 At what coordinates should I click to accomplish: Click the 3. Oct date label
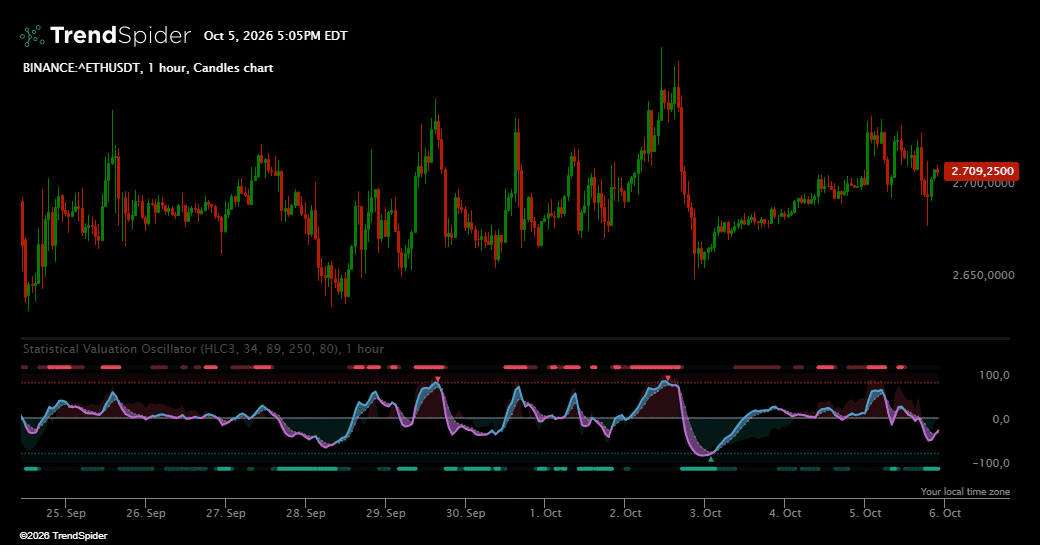pos(706,513)
